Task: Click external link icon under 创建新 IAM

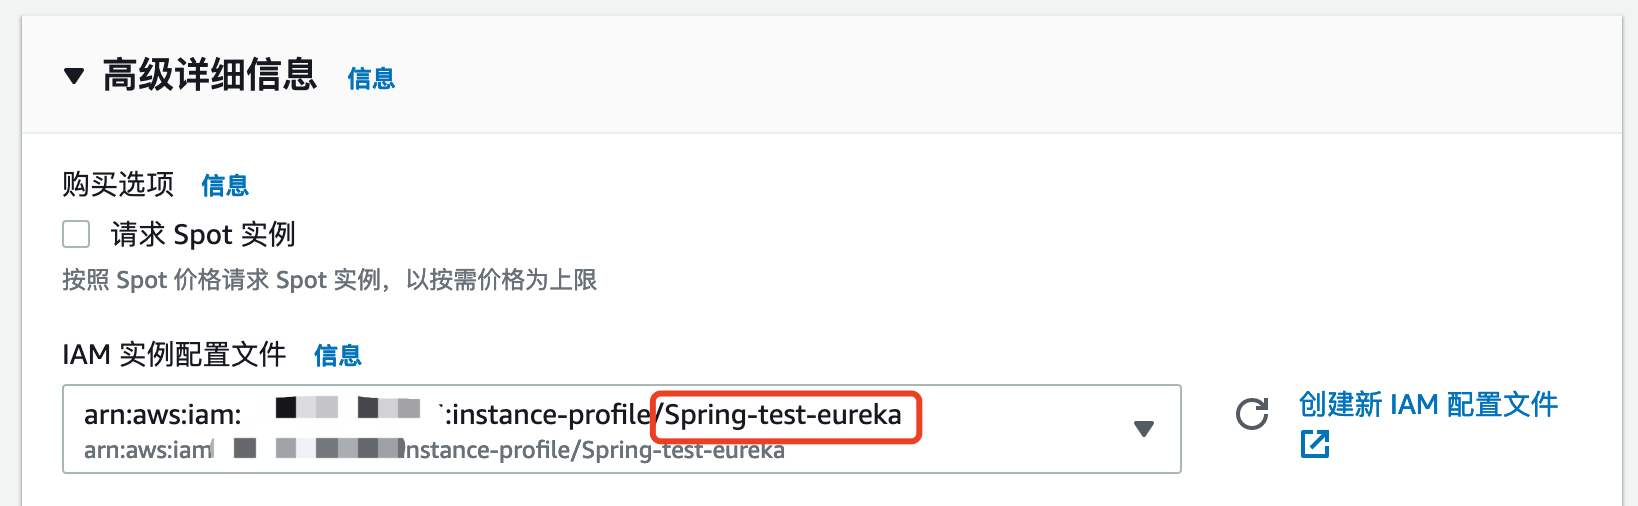Action: click(x=1315, y=444)
